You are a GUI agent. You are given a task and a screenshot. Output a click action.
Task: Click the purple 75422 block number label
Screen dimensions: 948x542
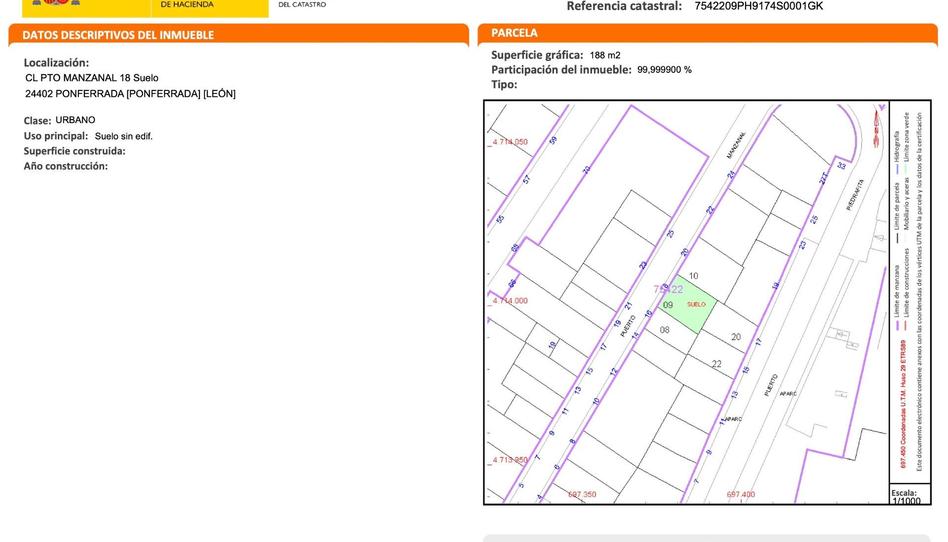(x=667, y=289)
